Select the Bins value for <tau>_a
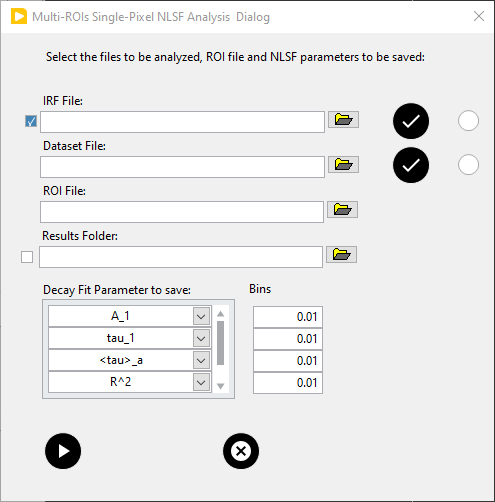The image size is (495, 502). point(288,361)
